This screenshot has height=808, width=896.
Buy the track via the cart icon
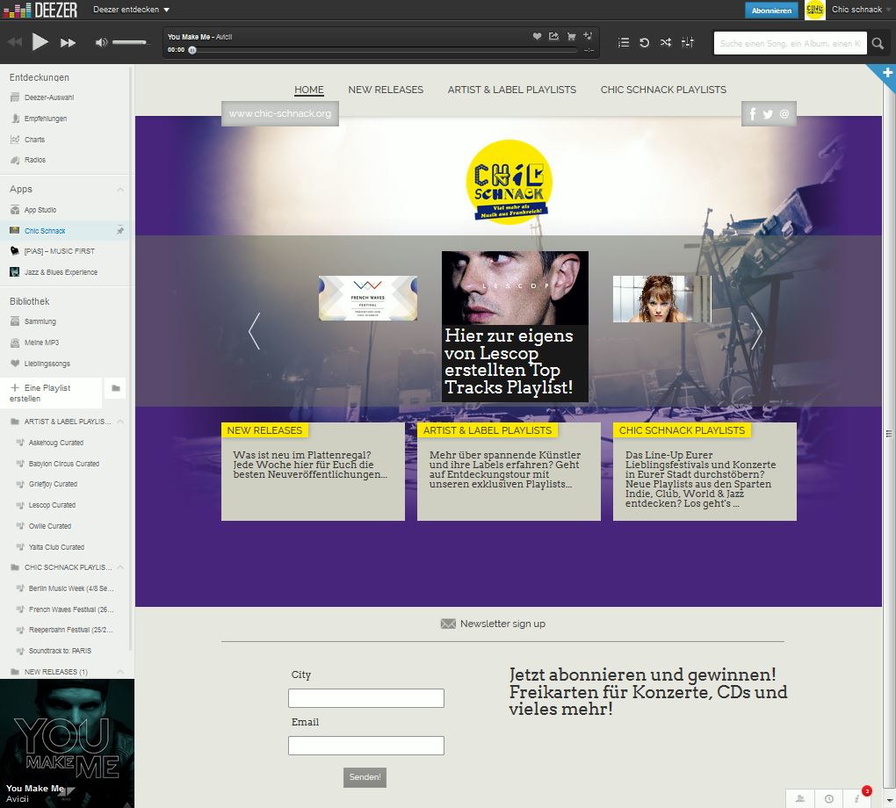[571, 37]
